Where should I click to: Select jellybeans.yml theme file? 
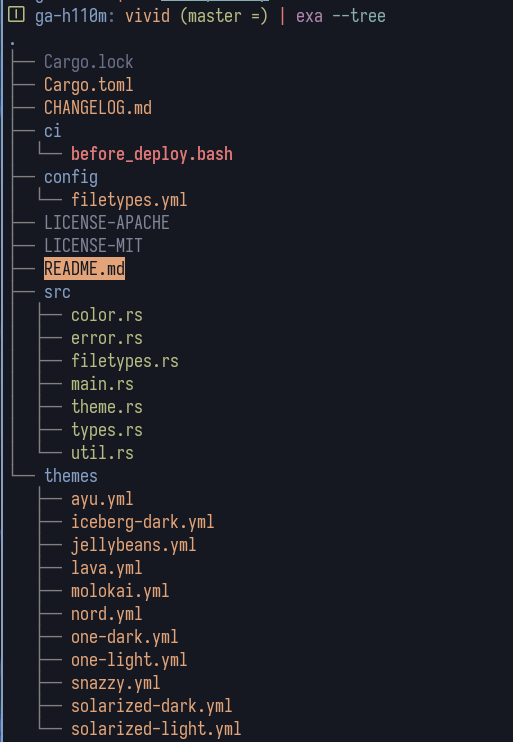coord(133,545)
